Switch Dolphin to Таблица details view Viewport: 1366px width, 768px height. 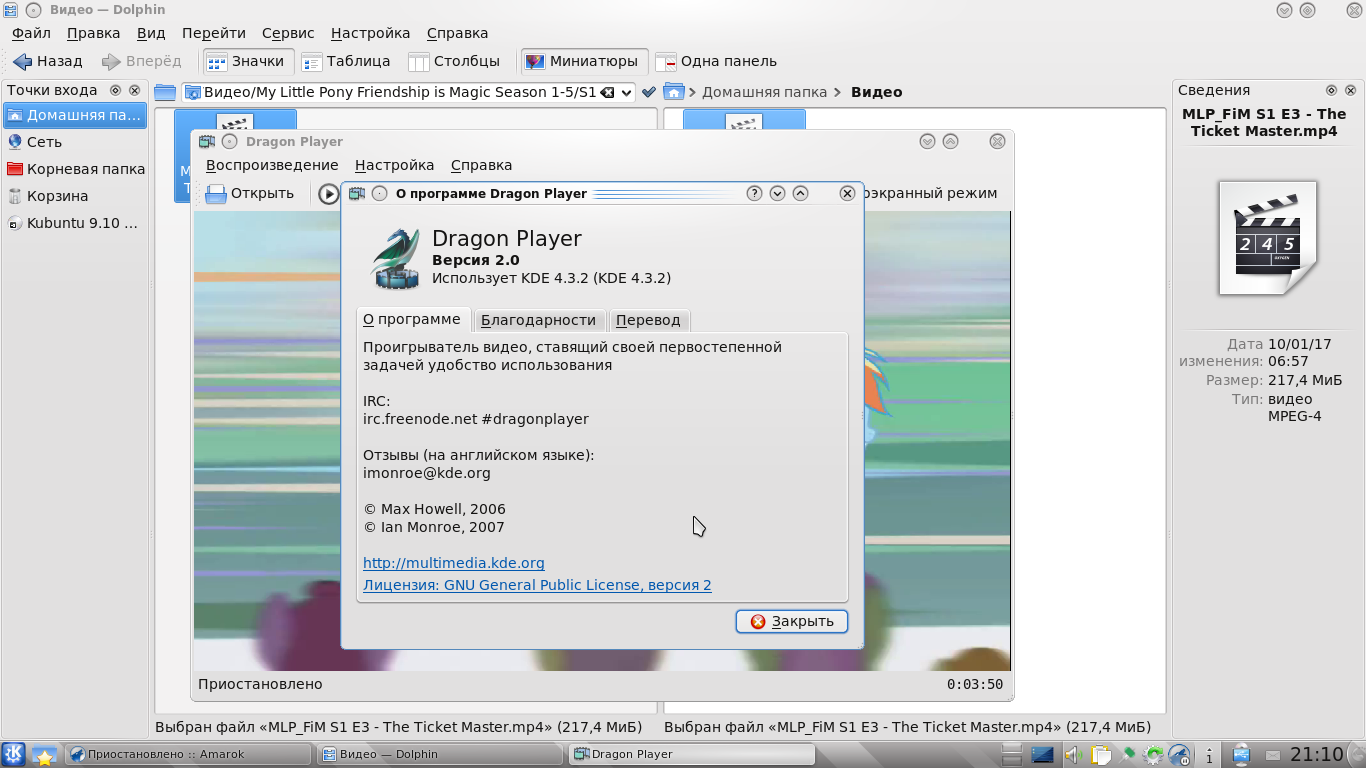point(346,61)
